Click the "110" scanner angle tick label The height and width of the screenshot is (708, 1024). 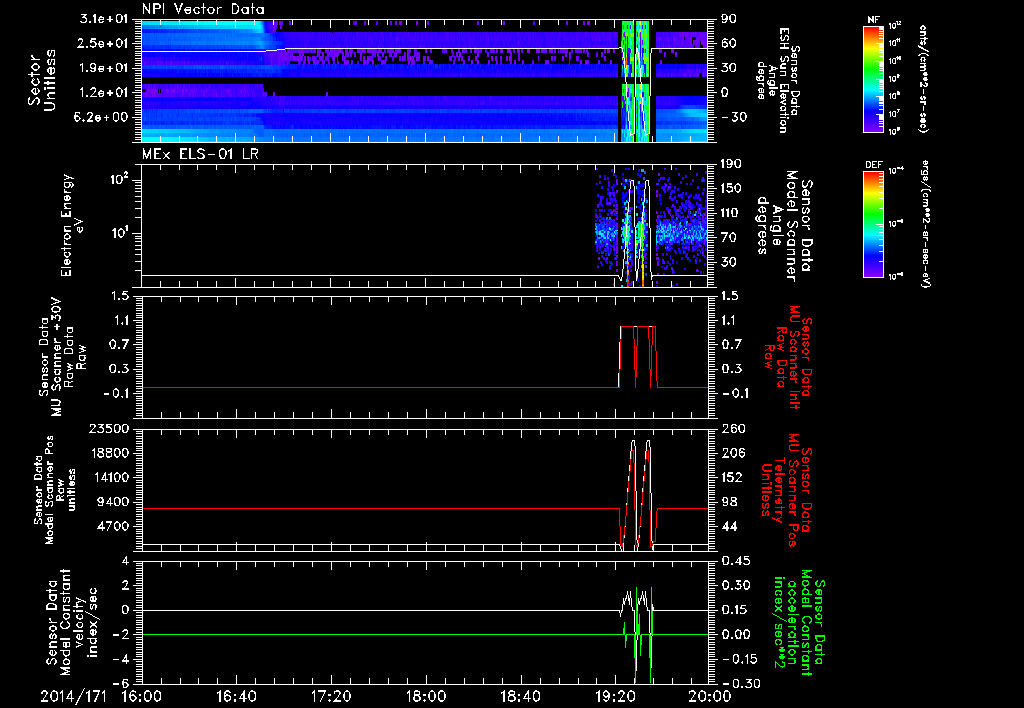pyautogui.click(x=731, y=213)
